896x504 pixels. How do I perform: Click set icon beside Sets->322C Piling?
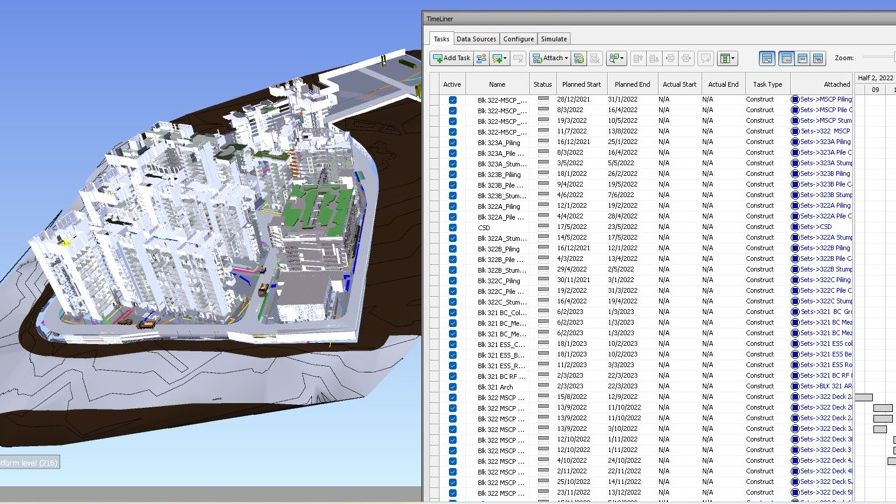pyautogui.click(x=795, y=280)
